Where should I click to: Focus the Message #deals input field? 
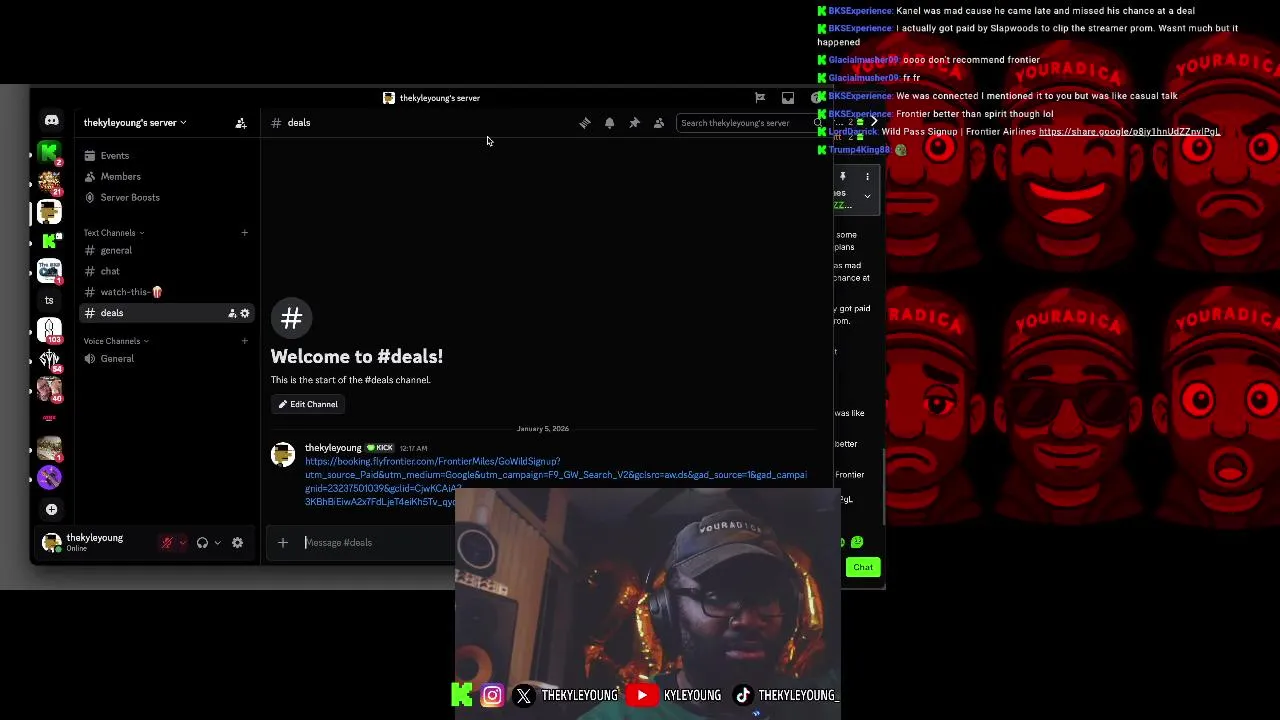[x=378, y=543]
